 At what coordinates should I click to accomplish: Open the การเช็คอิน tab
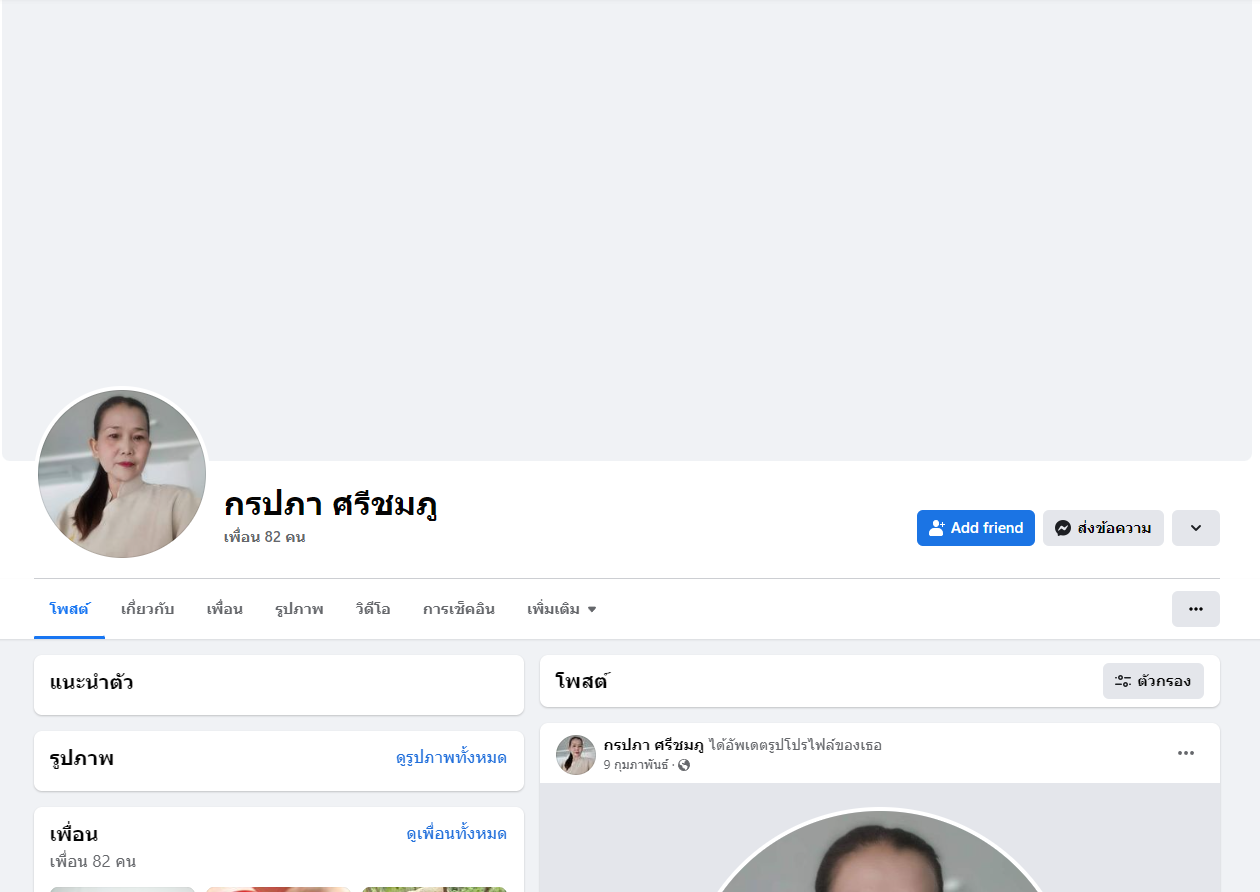(459, 609)
